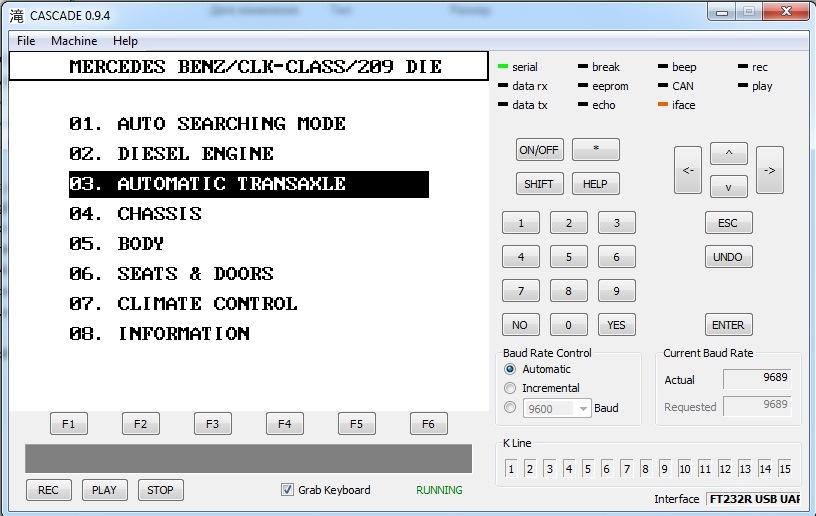Click the up arrow (^) button
Image resolution: width=816 pixels, height=516 pixels.
pyautogui.click(x=729, y=153)
